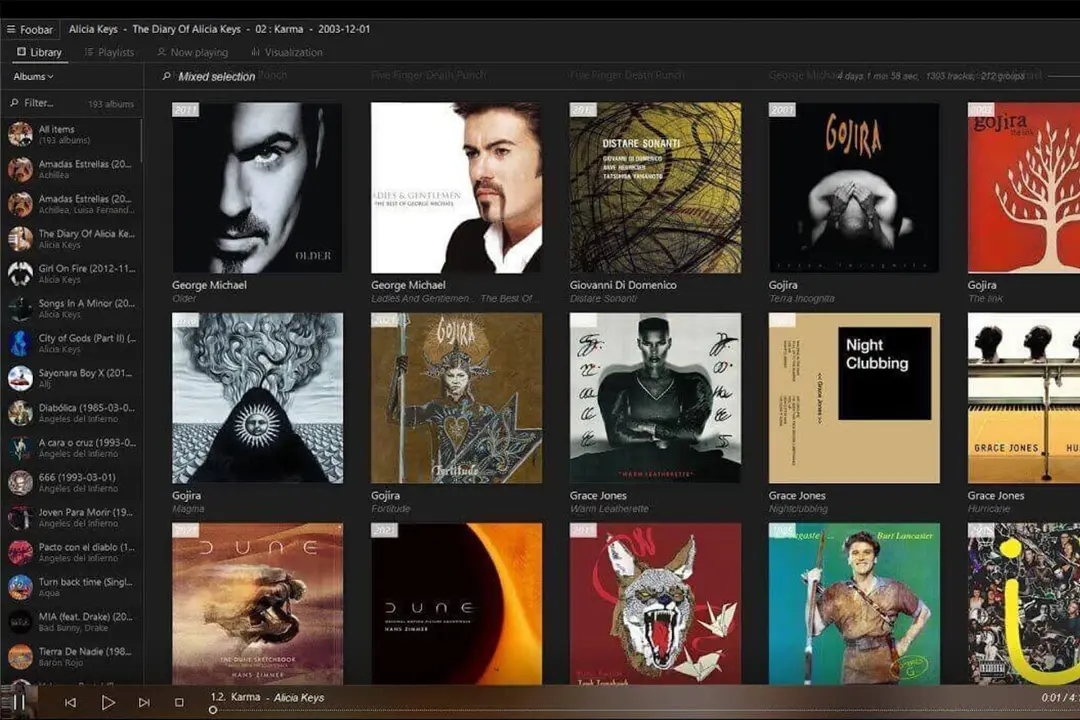Screen dimensions: 1080x720
Task: Open Gojira Fortitude album cover
Action: coord(456,398)
